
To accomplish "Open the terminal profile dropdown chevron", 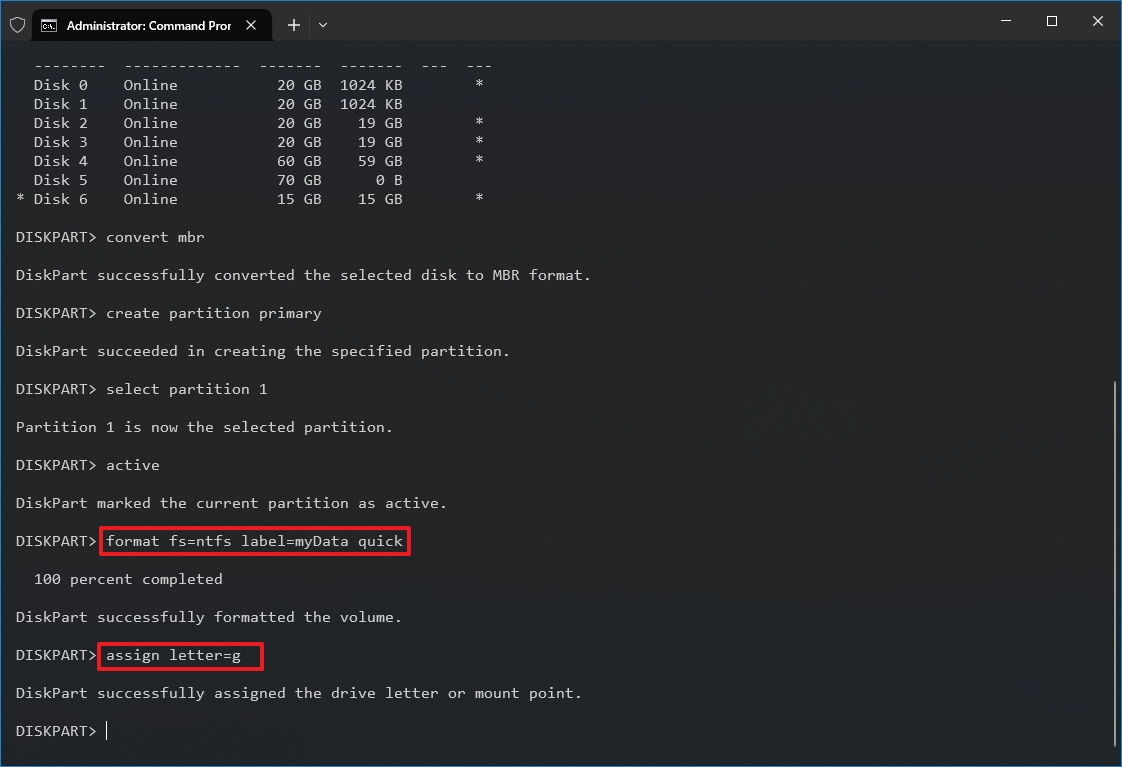I will coord(322,24).
